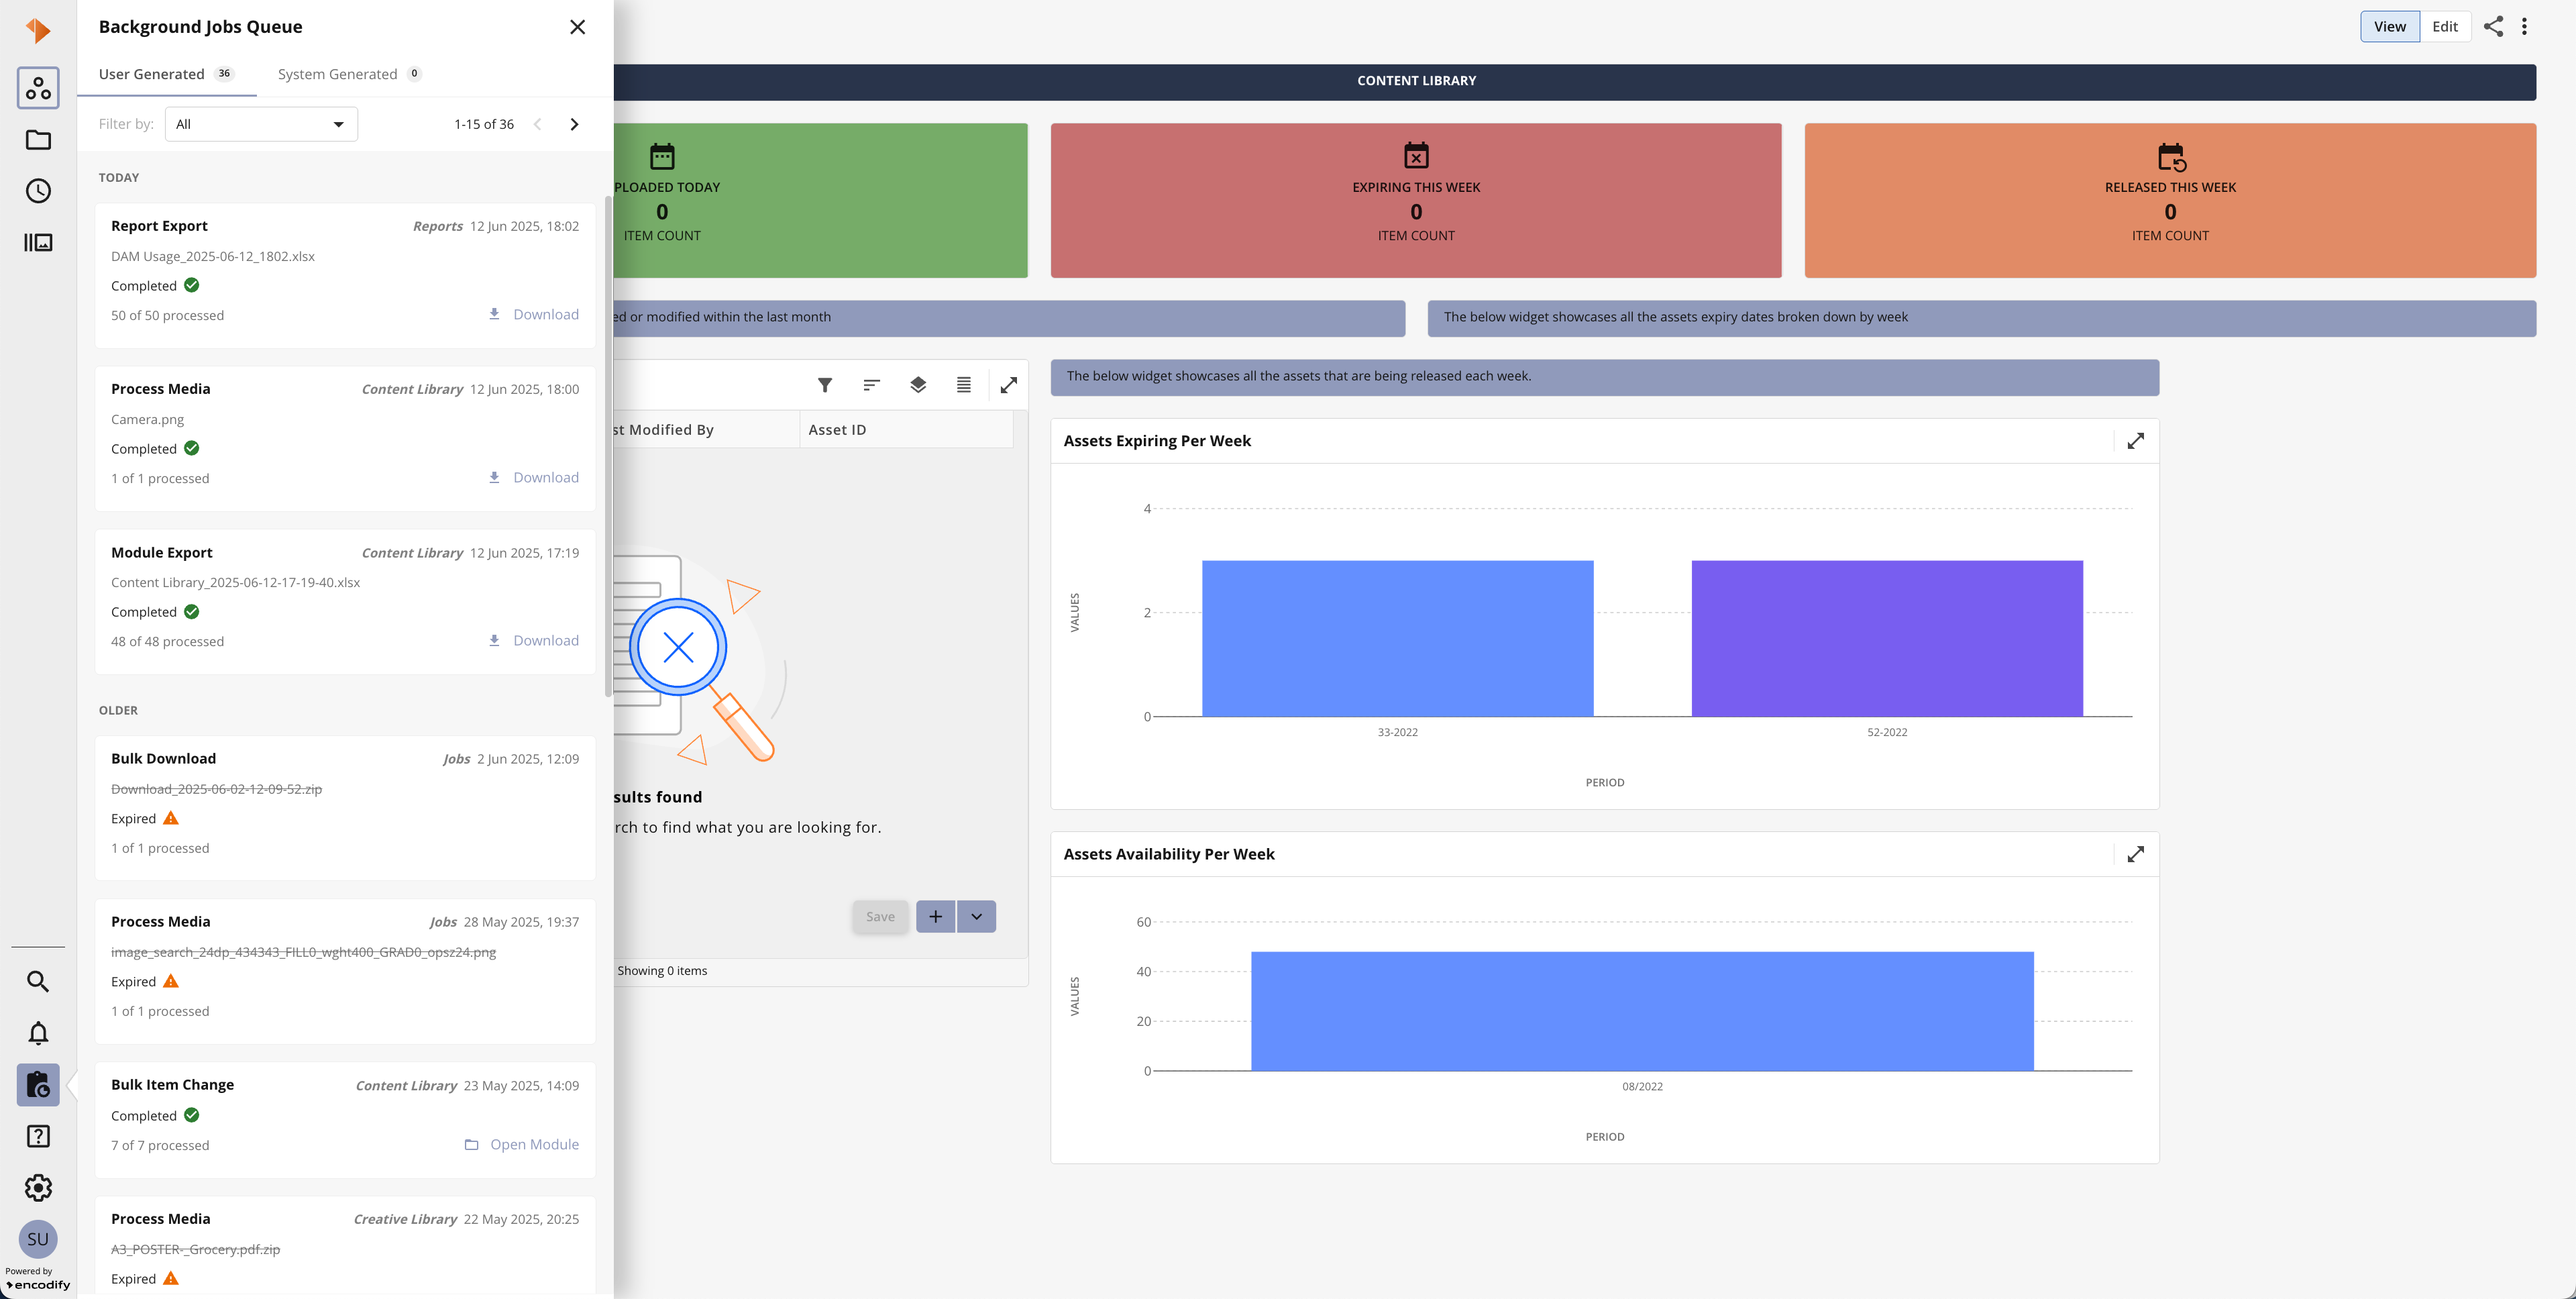Click the Released This Week tile
This screenshot has width=2576, height=1299.
pyautogui.click(x=2170, y=200)
